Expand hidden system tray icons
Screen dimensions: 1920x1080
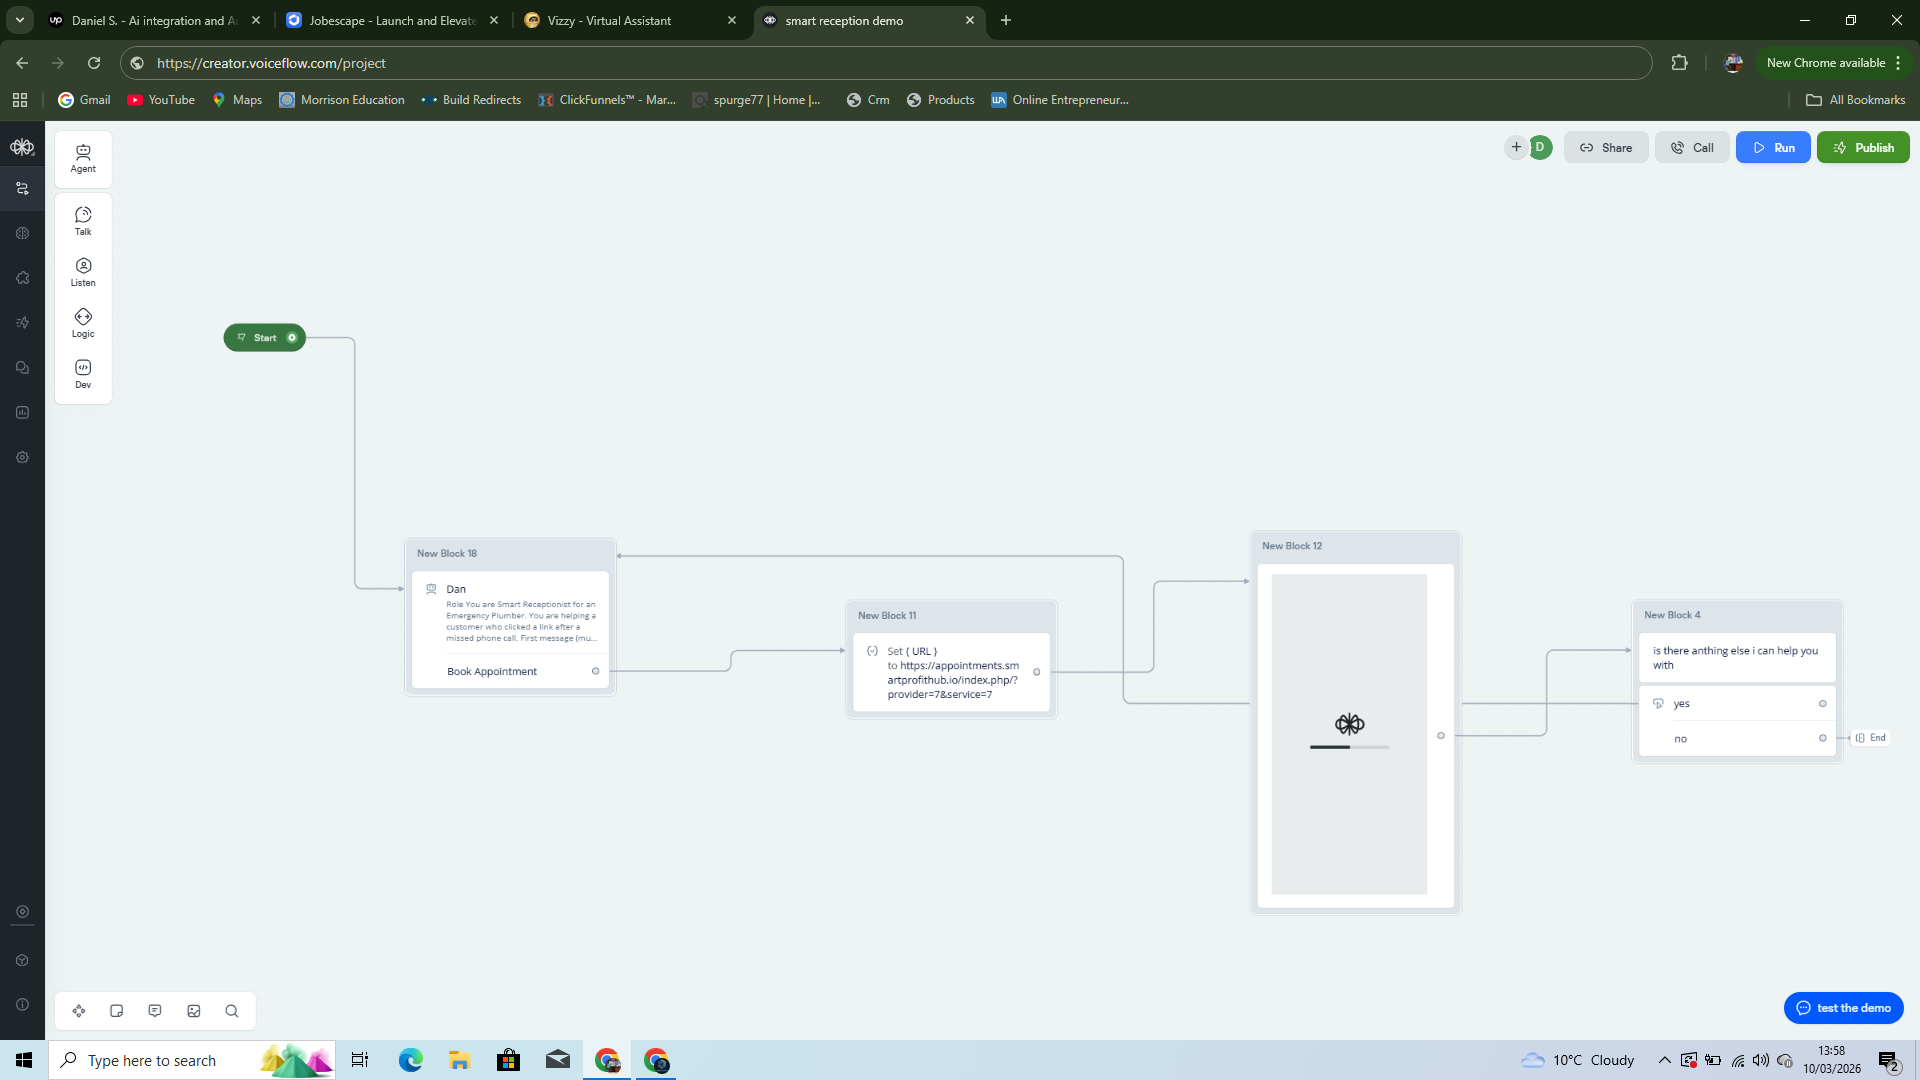pyautogui.click(x=1665, y=1060)
